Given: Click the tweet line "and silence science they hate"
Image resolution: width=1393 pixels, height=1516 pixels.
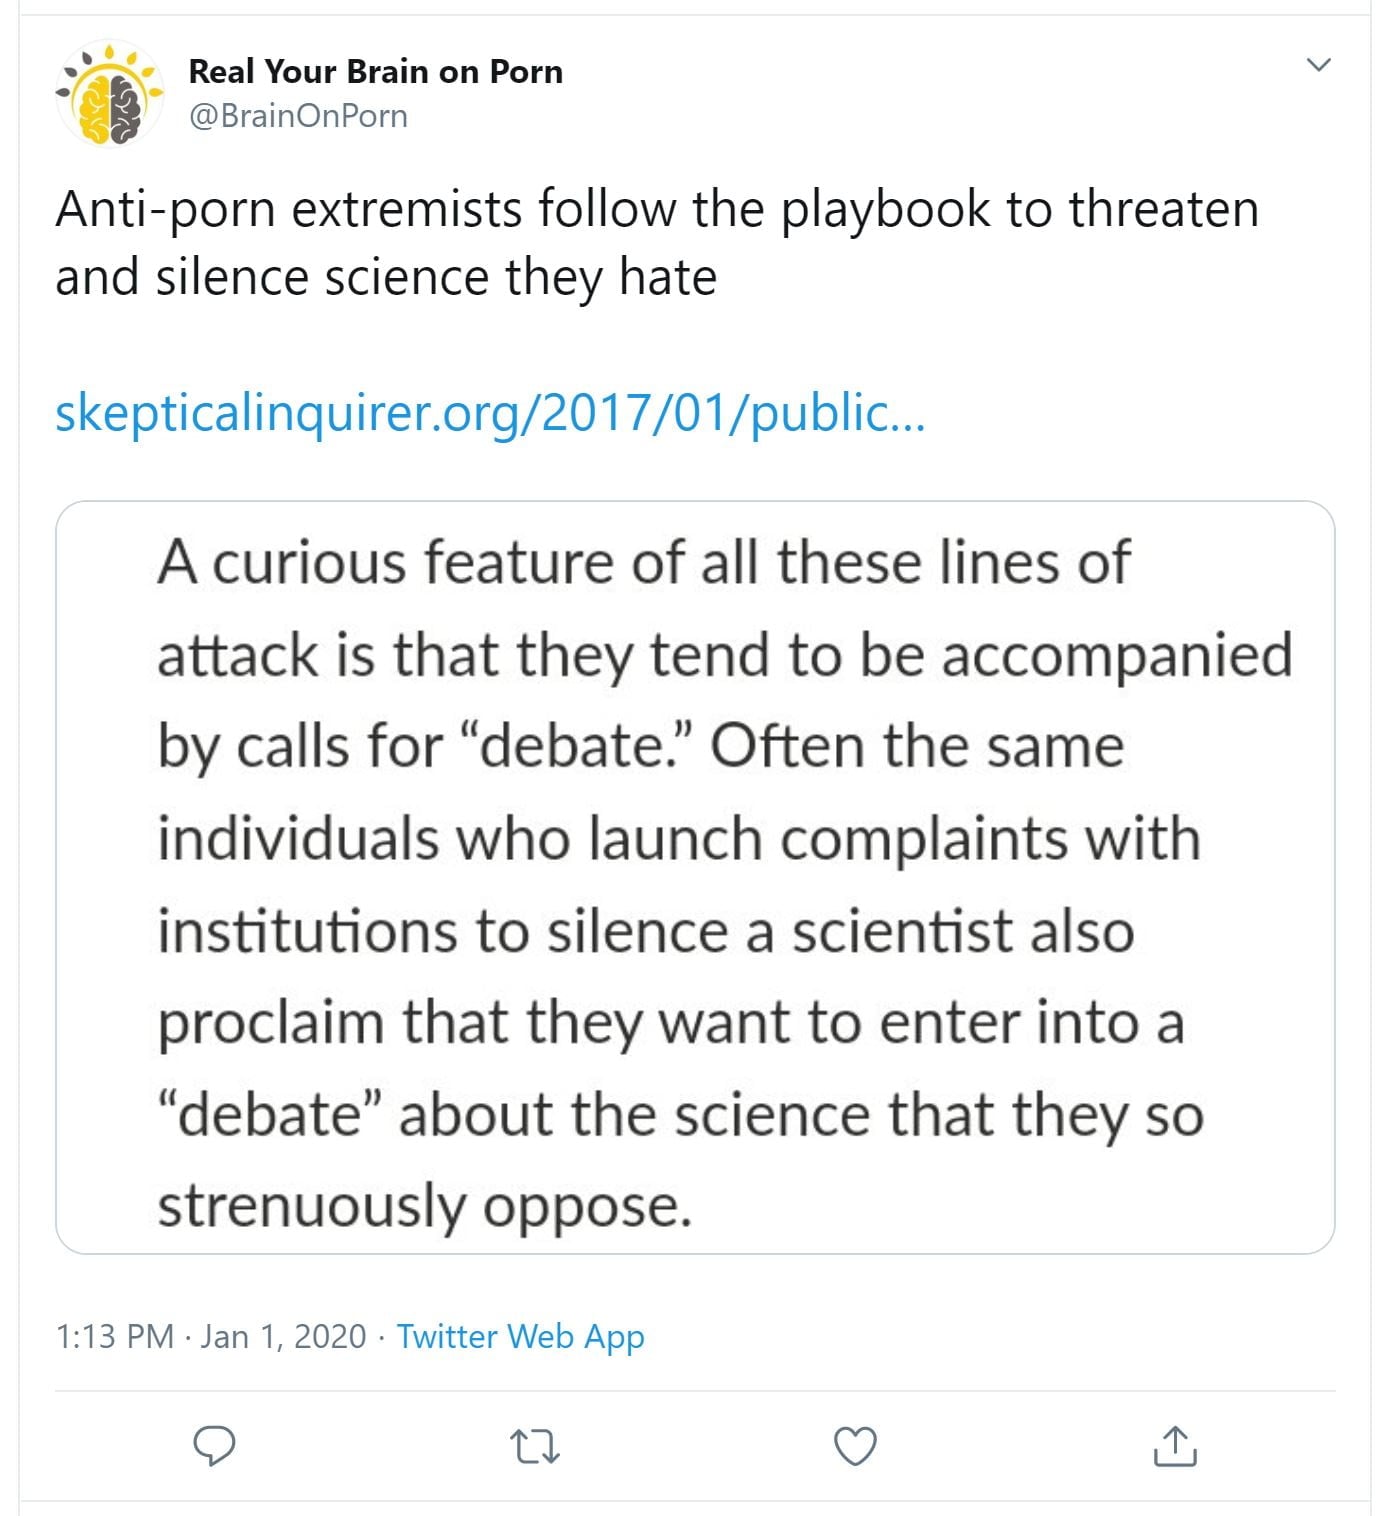Looking at the screenshot, I should click(x=386, y=277).
